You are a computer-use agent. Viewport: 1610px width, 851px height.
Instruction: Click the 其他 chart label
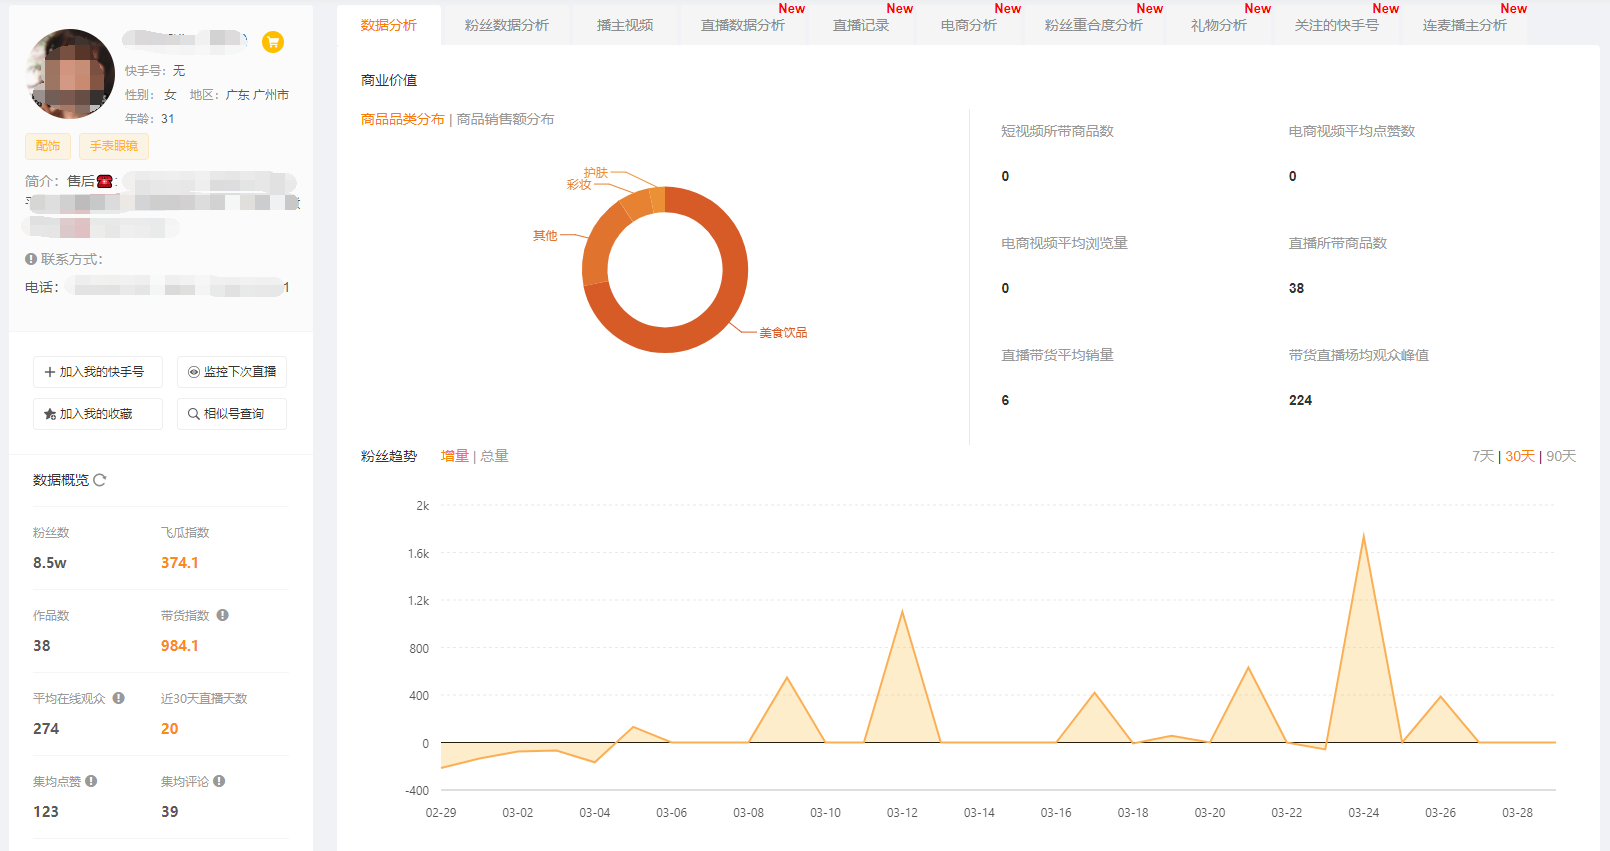coord(545,236)
